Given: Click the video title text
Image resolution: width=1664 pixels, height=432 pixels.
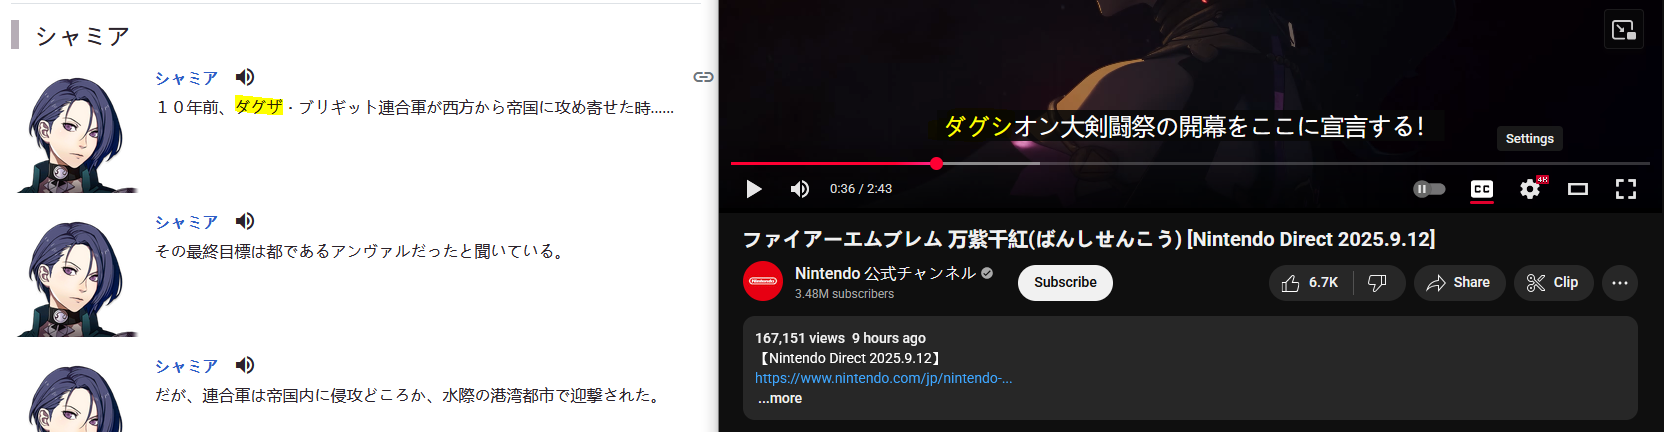Looking at the screenshot, I should (x=1089, y=239).
